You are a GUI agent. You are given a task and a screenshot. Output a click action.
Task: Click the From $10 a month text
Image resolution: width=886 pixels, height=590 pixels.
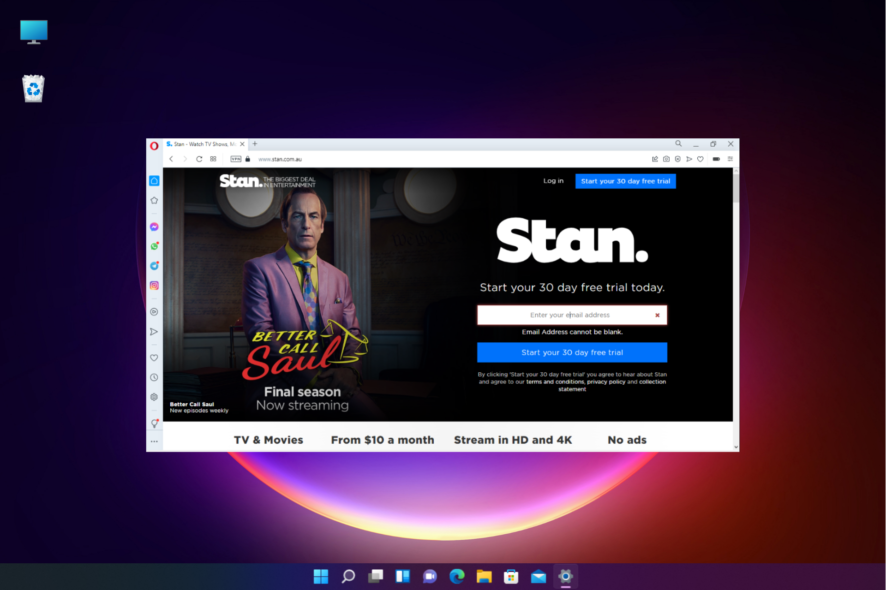[x=383, y=440]
